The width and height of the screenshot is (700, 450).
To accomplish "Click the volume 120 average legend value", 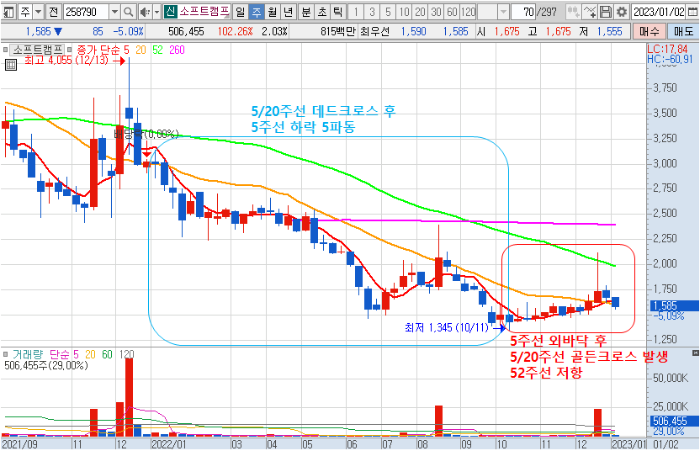I will click(x=127, y=354).
